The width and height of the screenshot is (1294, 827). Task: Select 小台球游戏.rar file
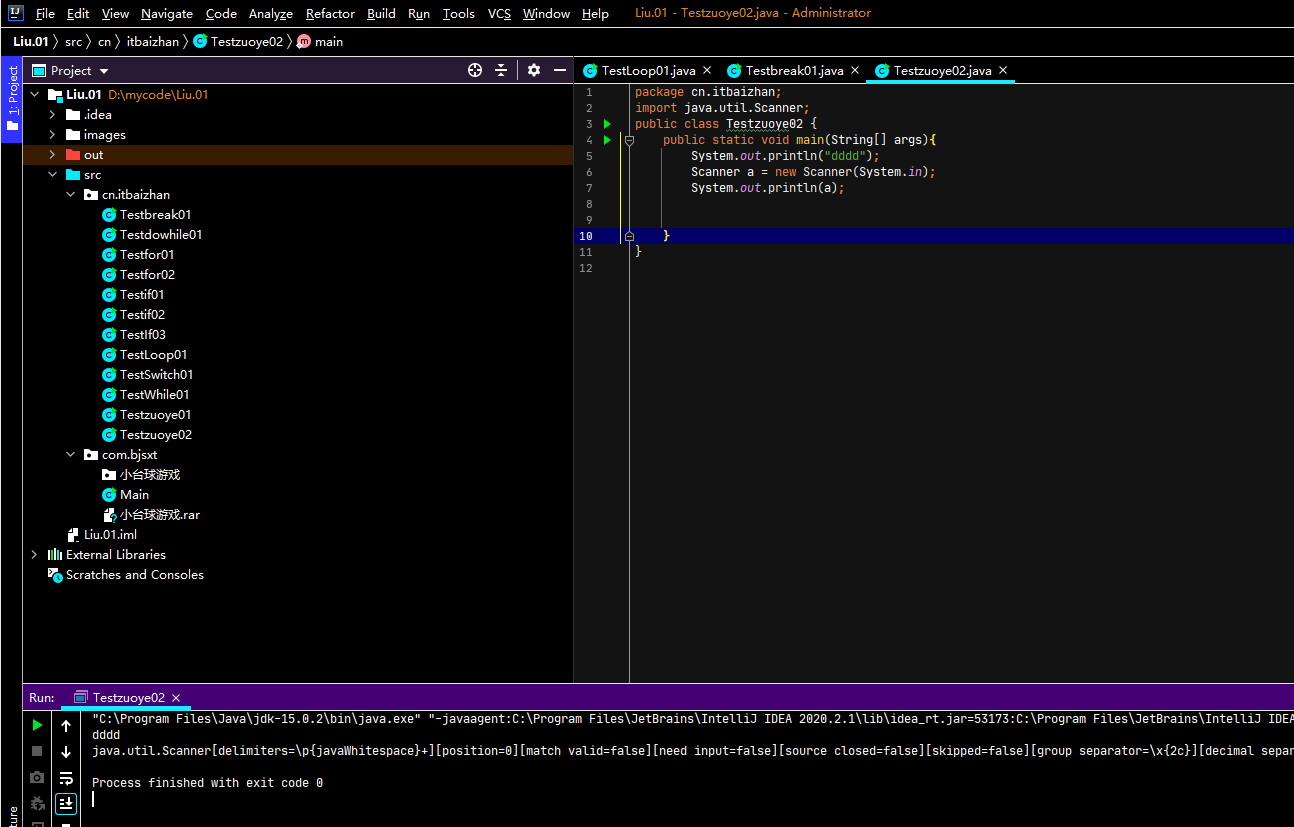[x=160, y=514]
